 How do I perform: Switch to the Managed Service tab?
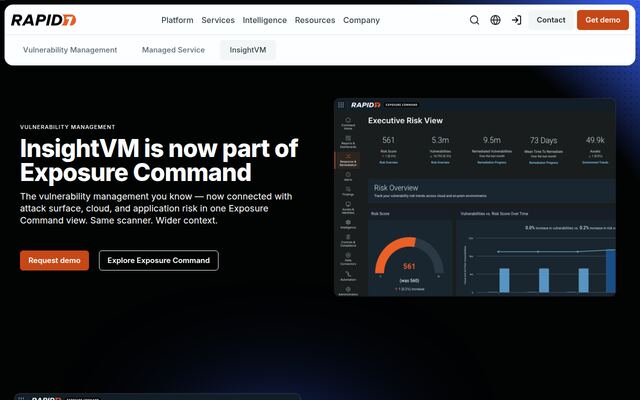(173, 50)
